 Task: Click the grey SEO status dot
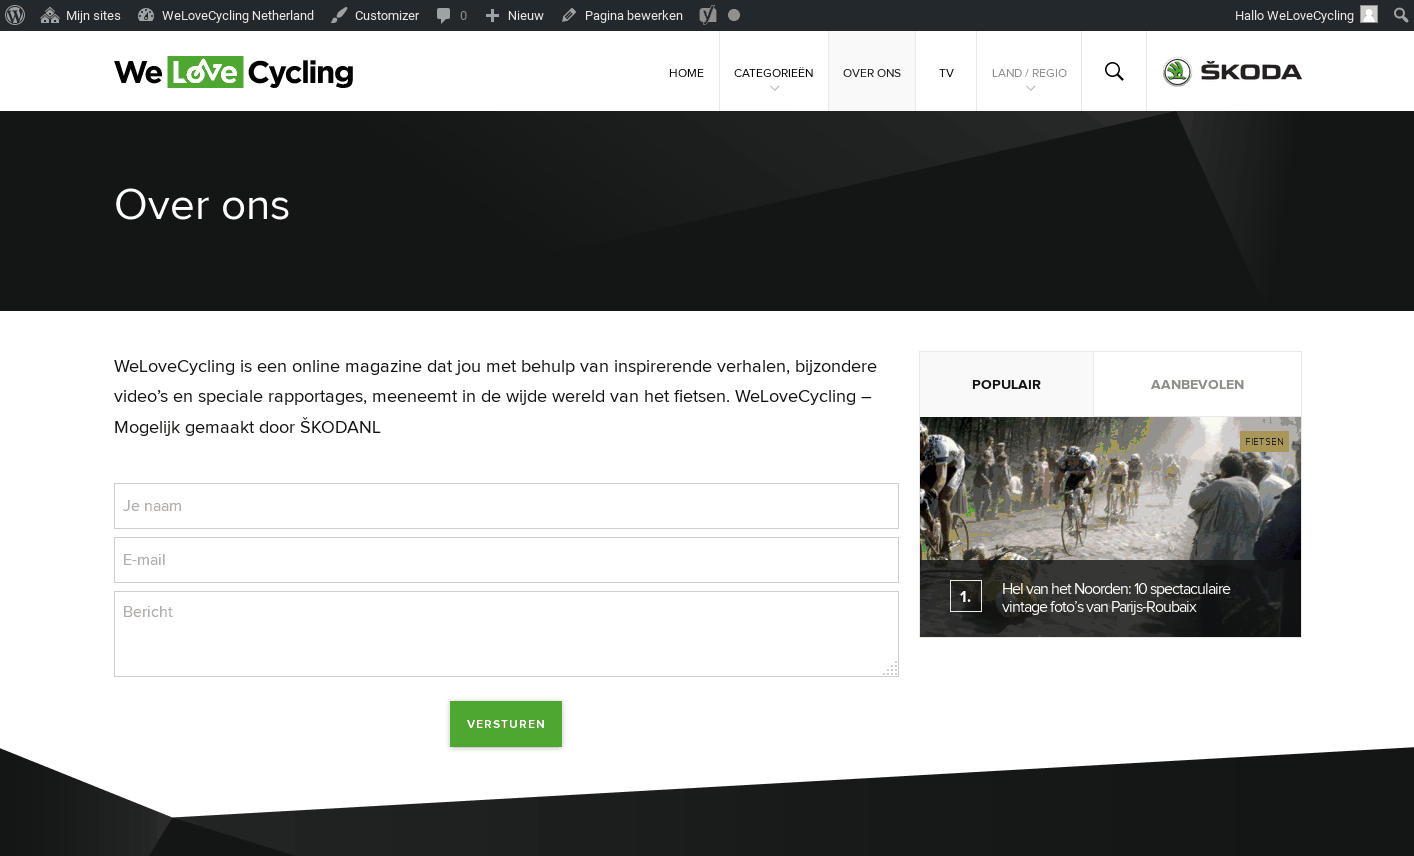[734, 15]
